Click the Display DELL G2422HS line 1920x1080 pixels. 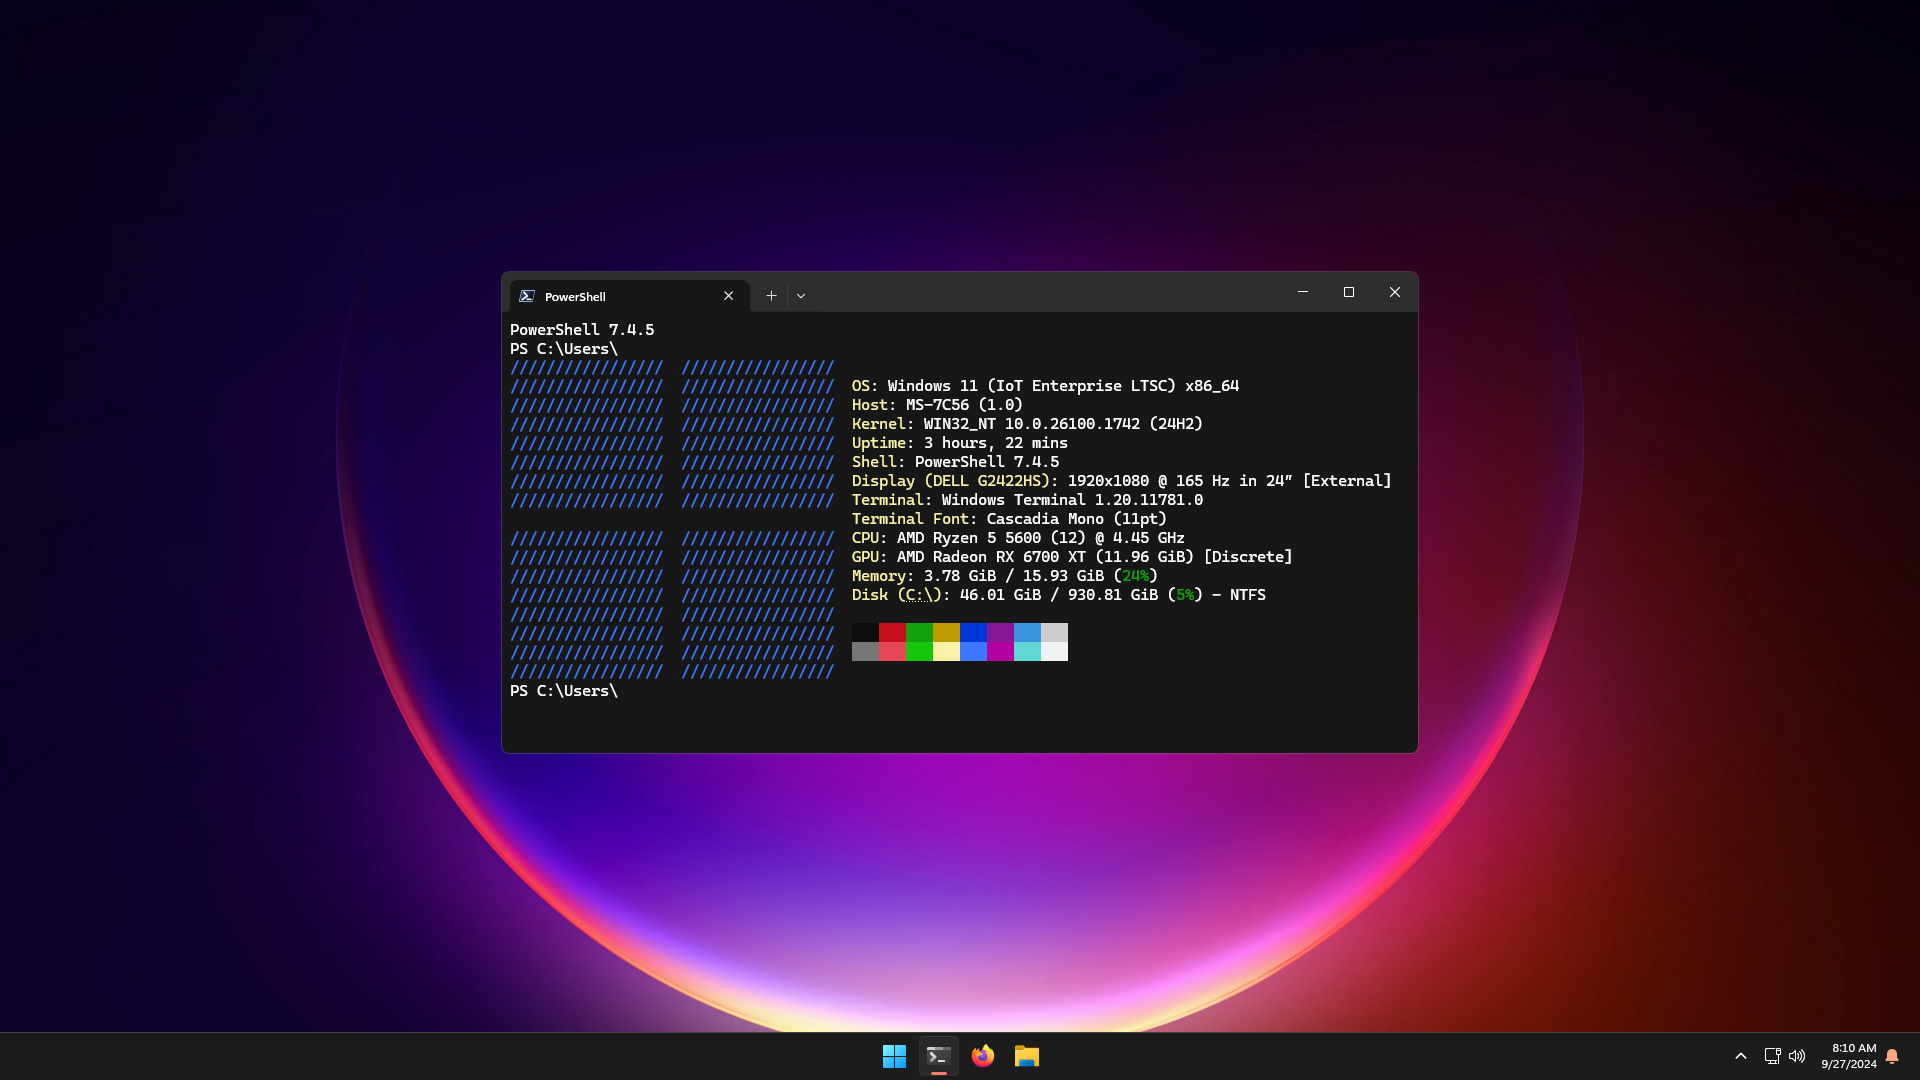(1121, 481)
